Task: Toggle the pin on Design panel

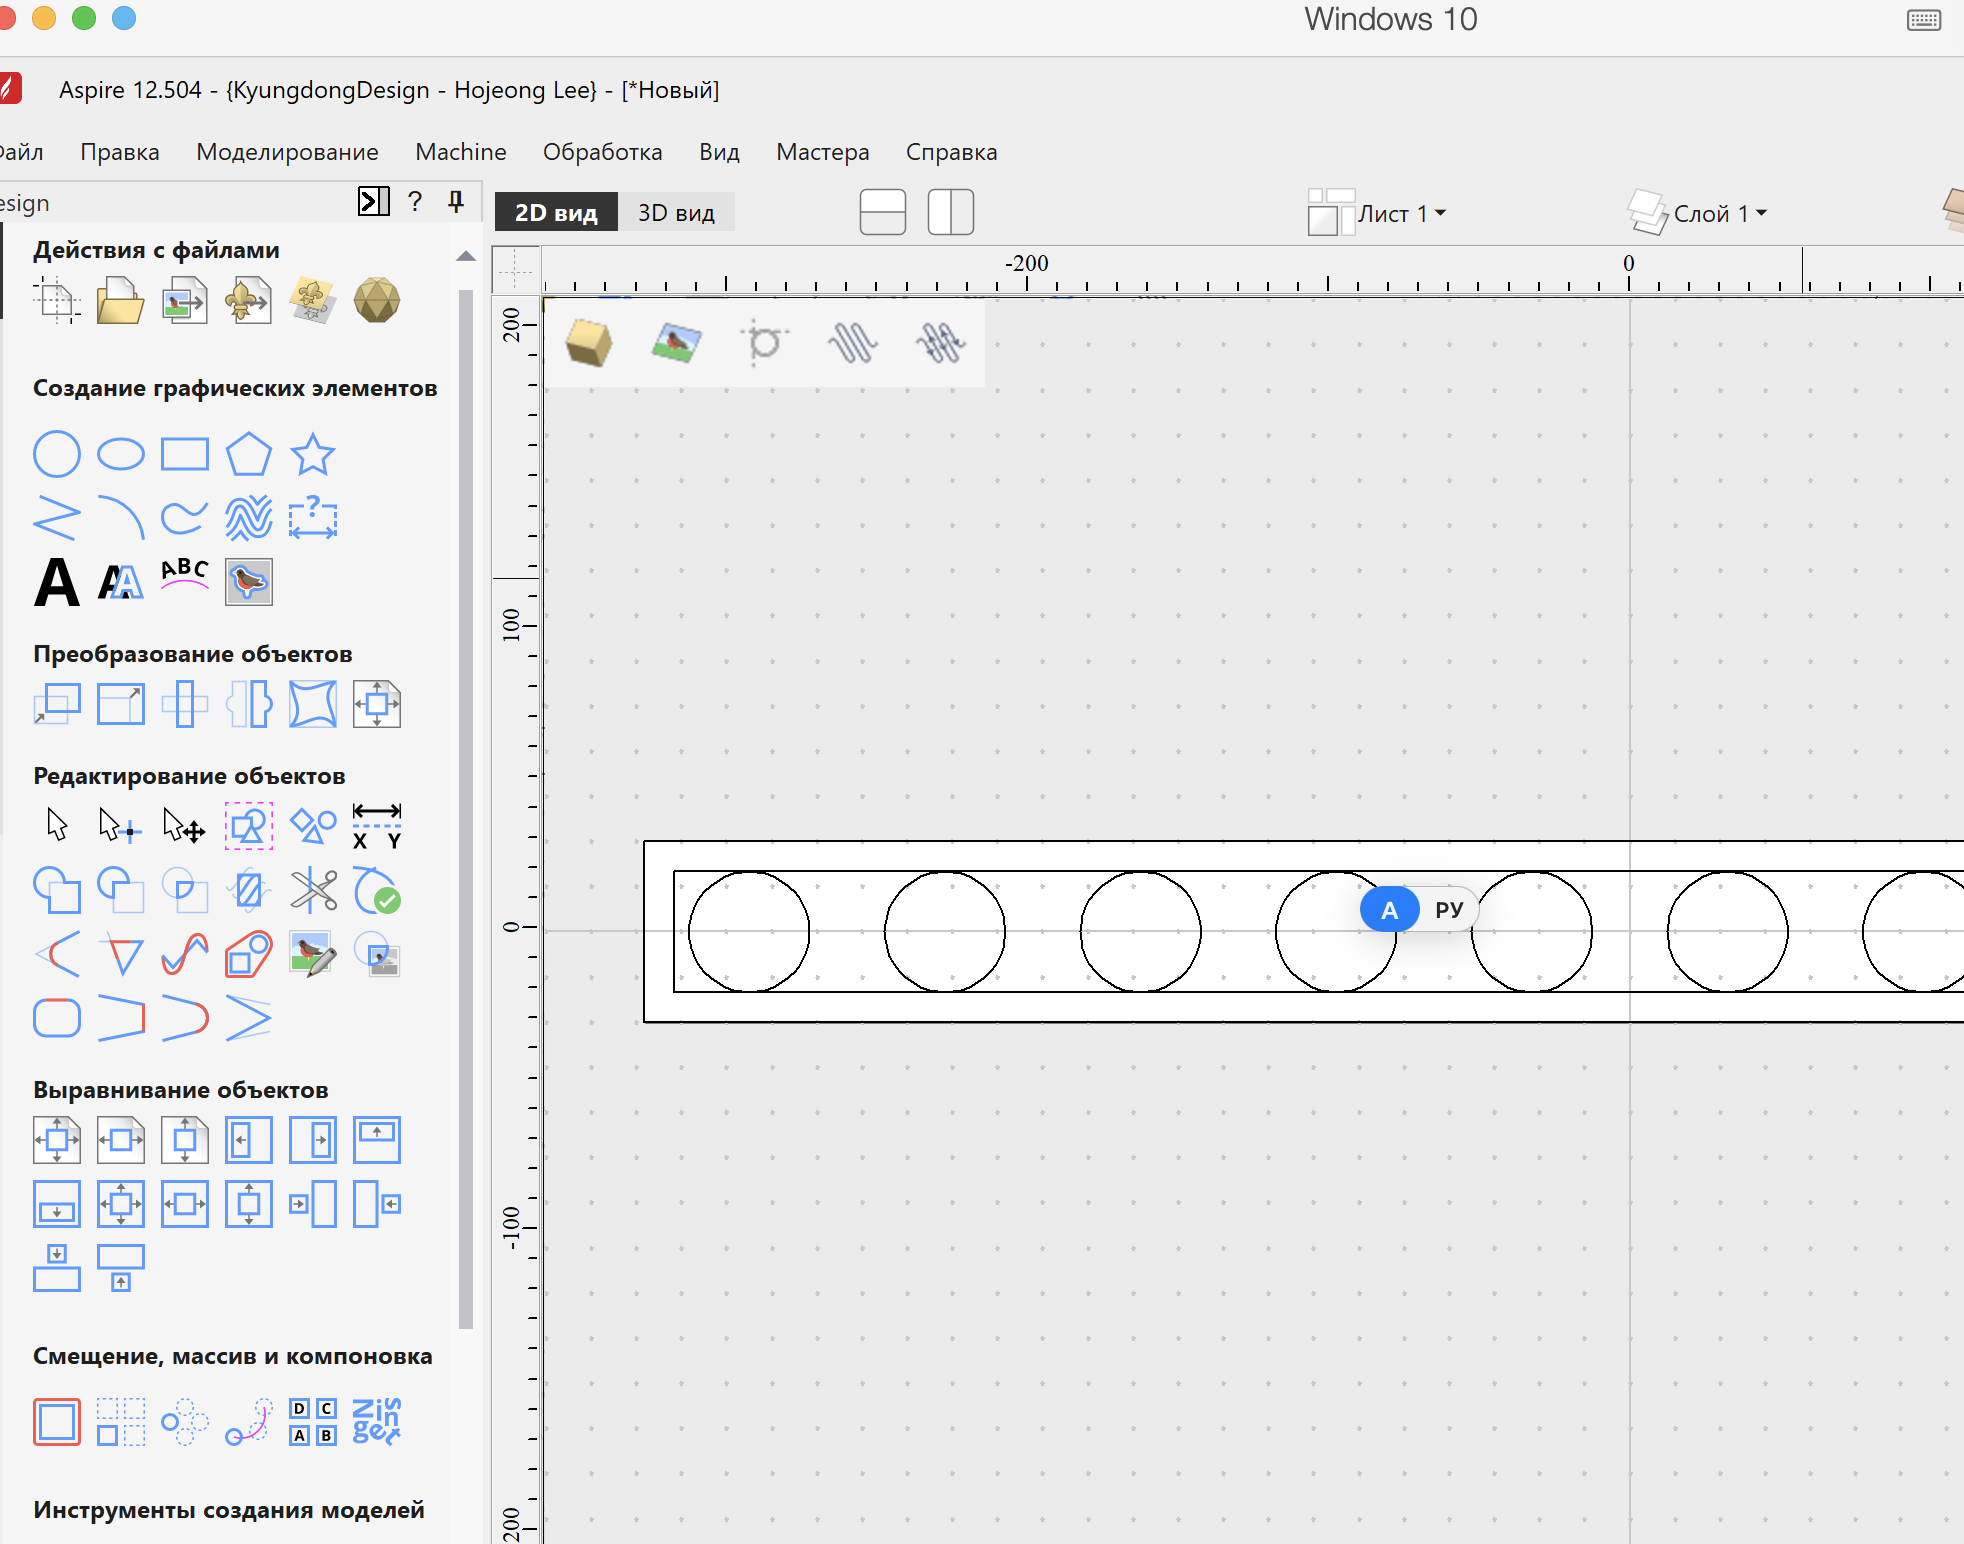Action: [x=456, y=202]
